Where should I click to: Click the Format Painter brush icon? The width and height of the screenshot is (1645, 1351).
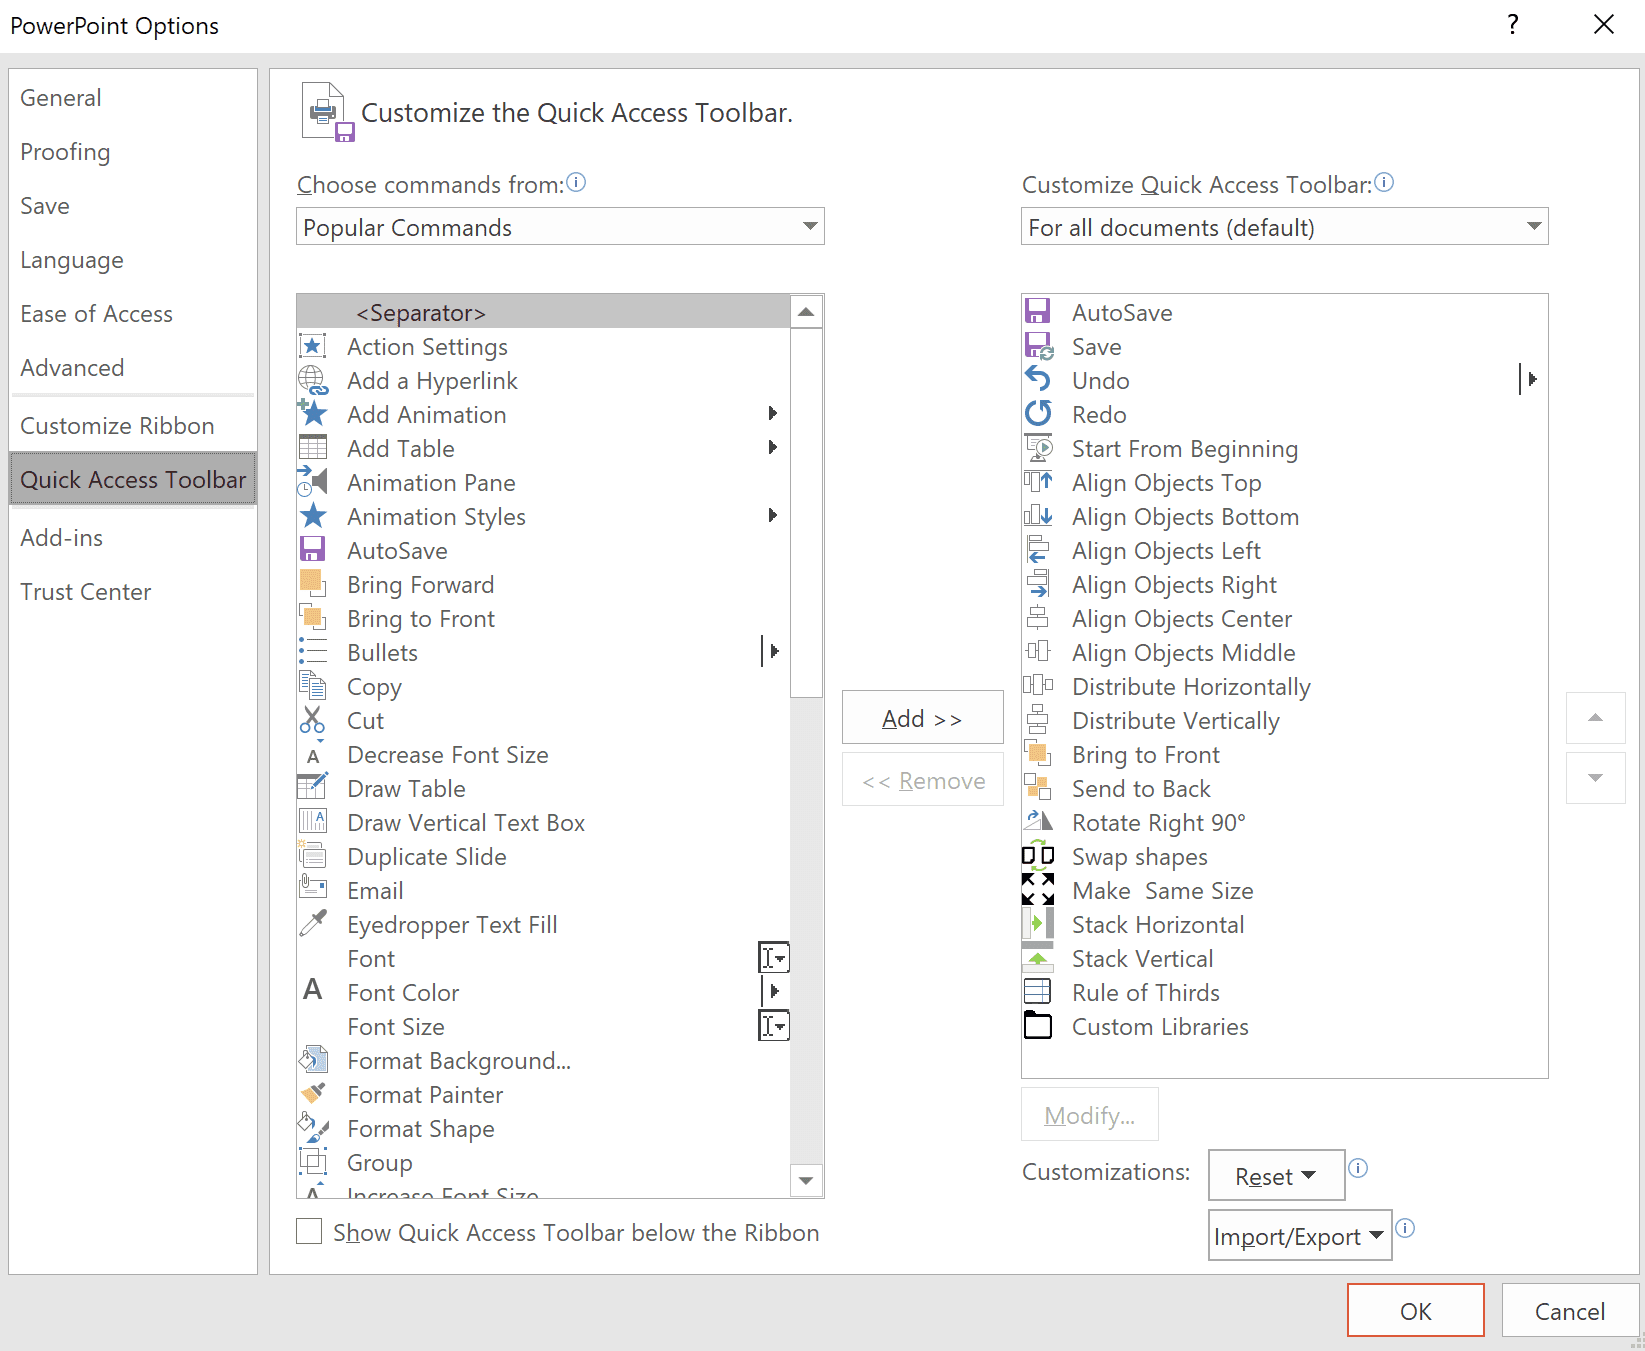click(x=313, y=1094)
